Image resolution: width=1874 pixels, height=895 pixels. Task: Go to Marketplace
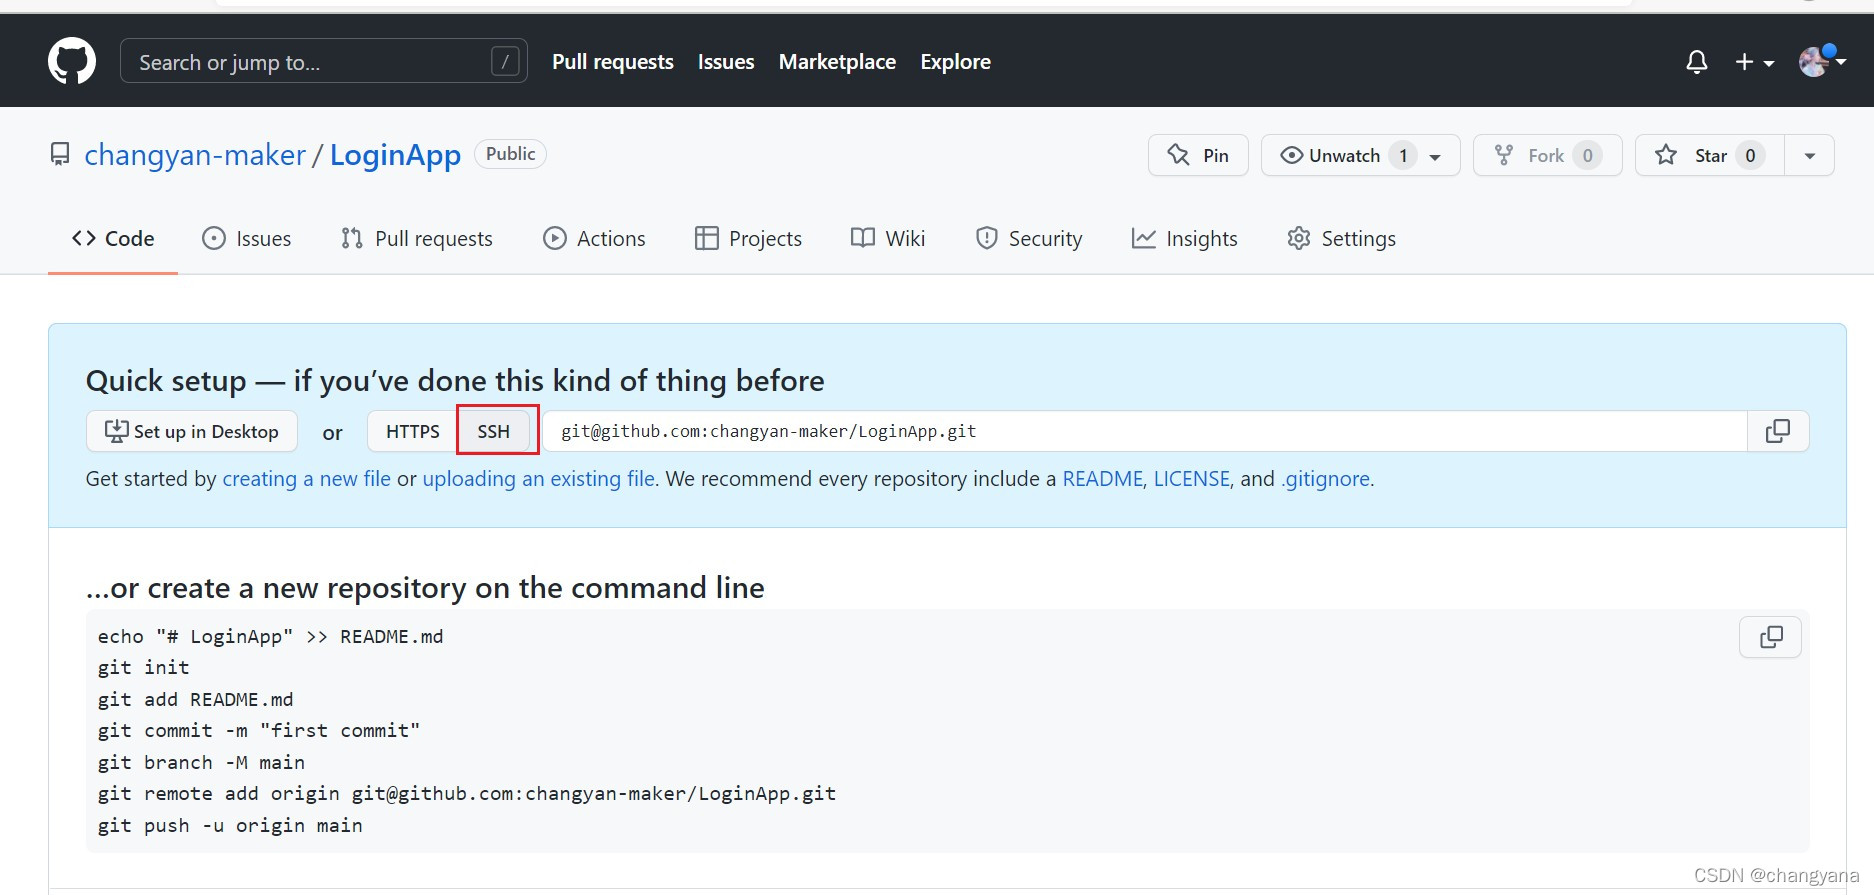[837, 62]
